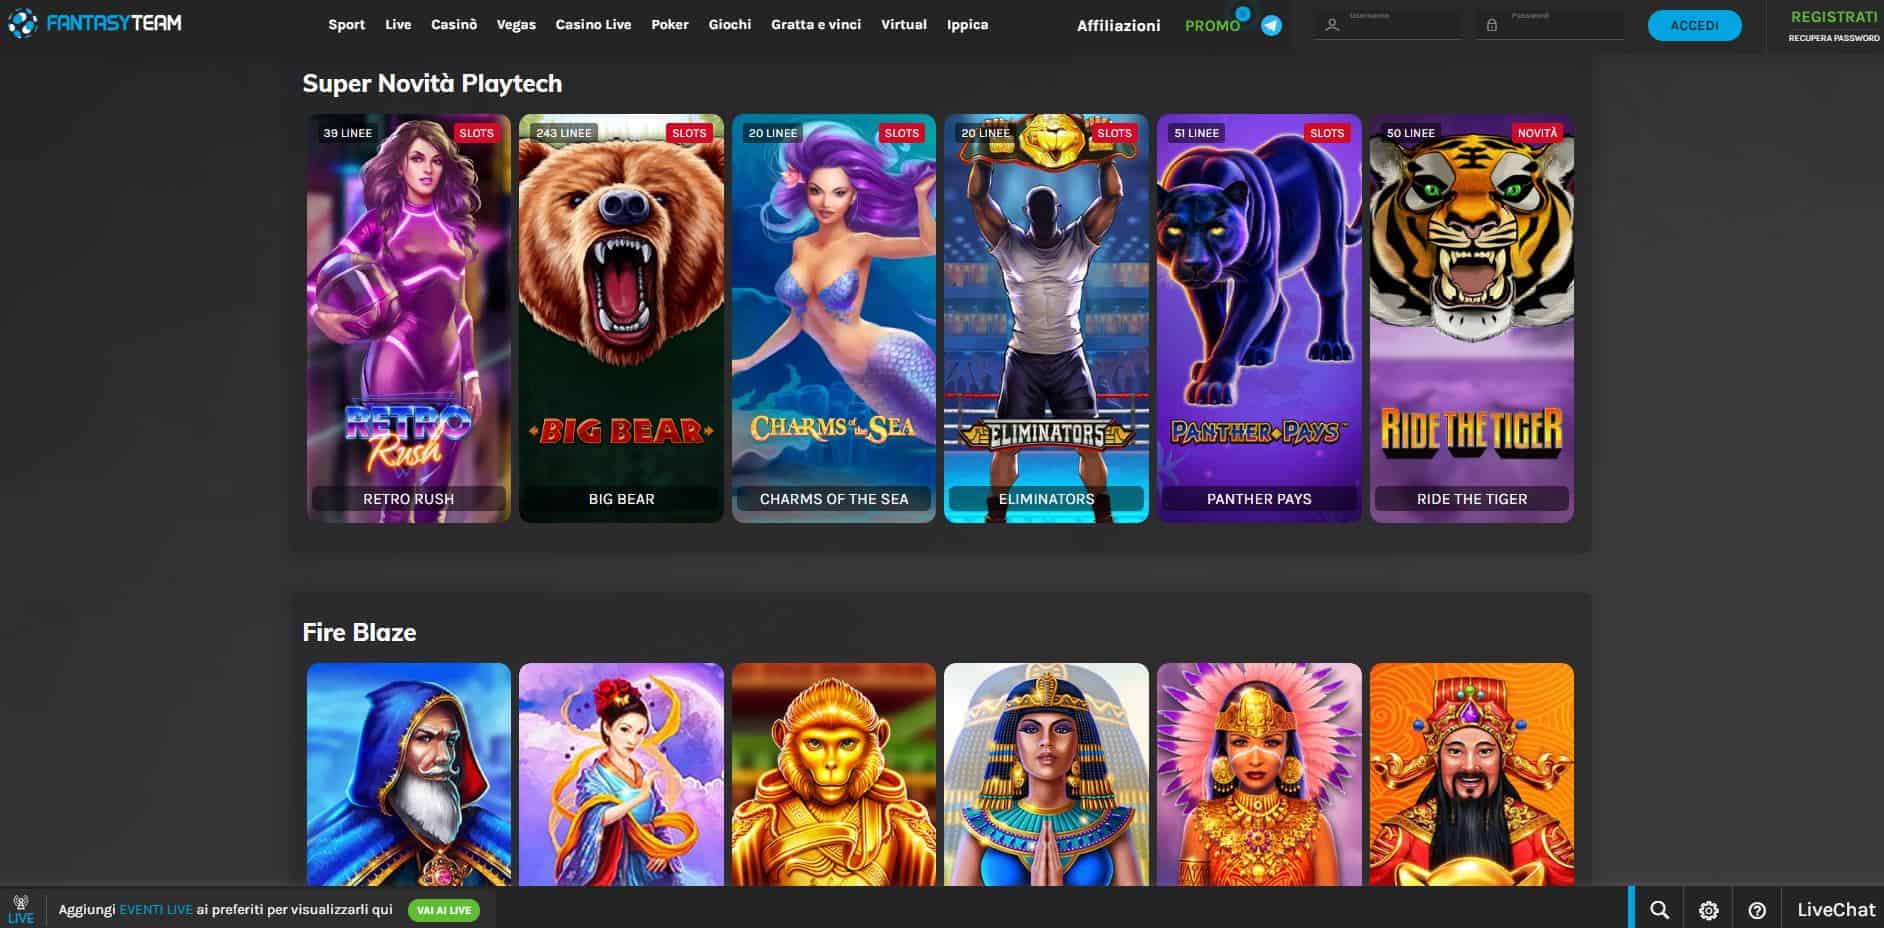Open the Giochi menu
This screenshot has width=1884, height=928.
pyautogui.click(x=730, y=24)
